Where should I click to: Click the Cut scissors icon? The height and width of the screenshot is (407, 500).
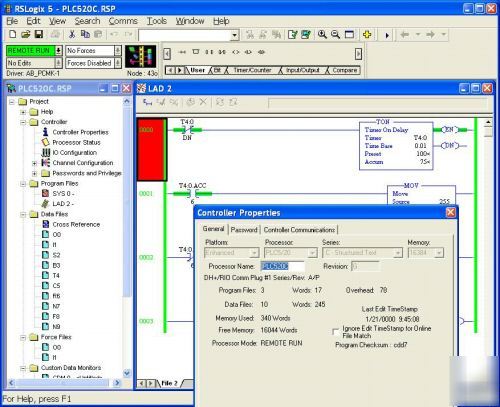tap(72, 34)
